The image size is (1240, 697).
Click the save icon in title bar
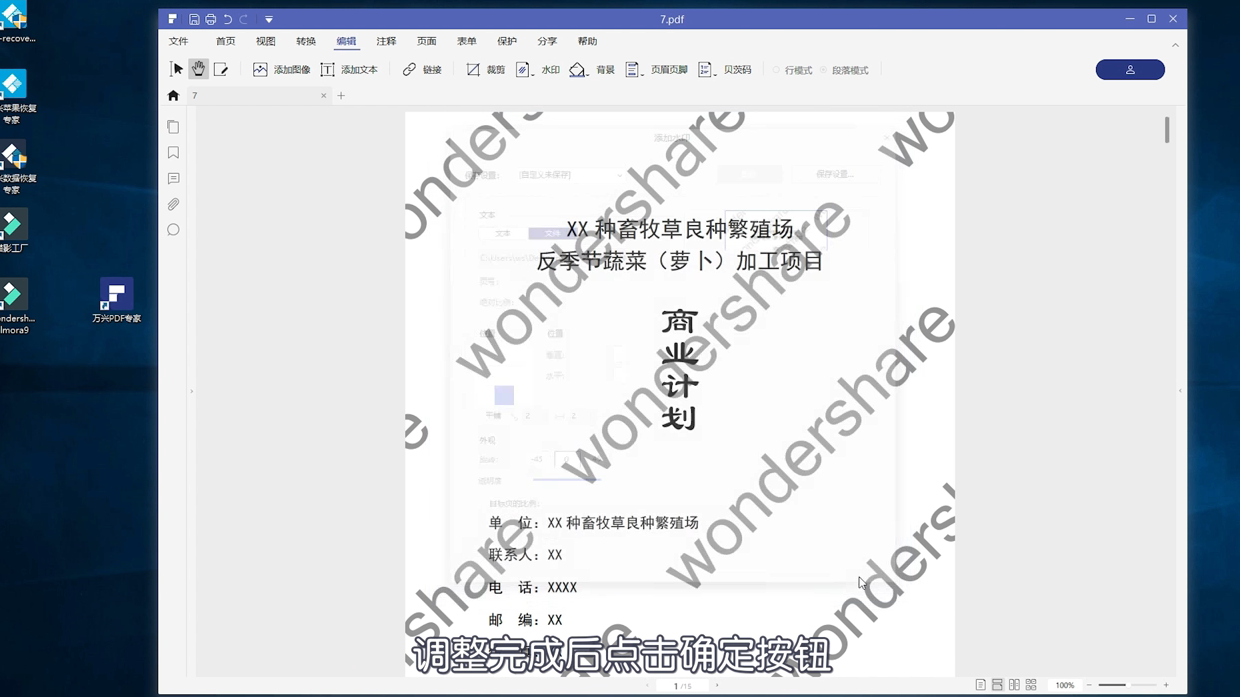(194, 19)
